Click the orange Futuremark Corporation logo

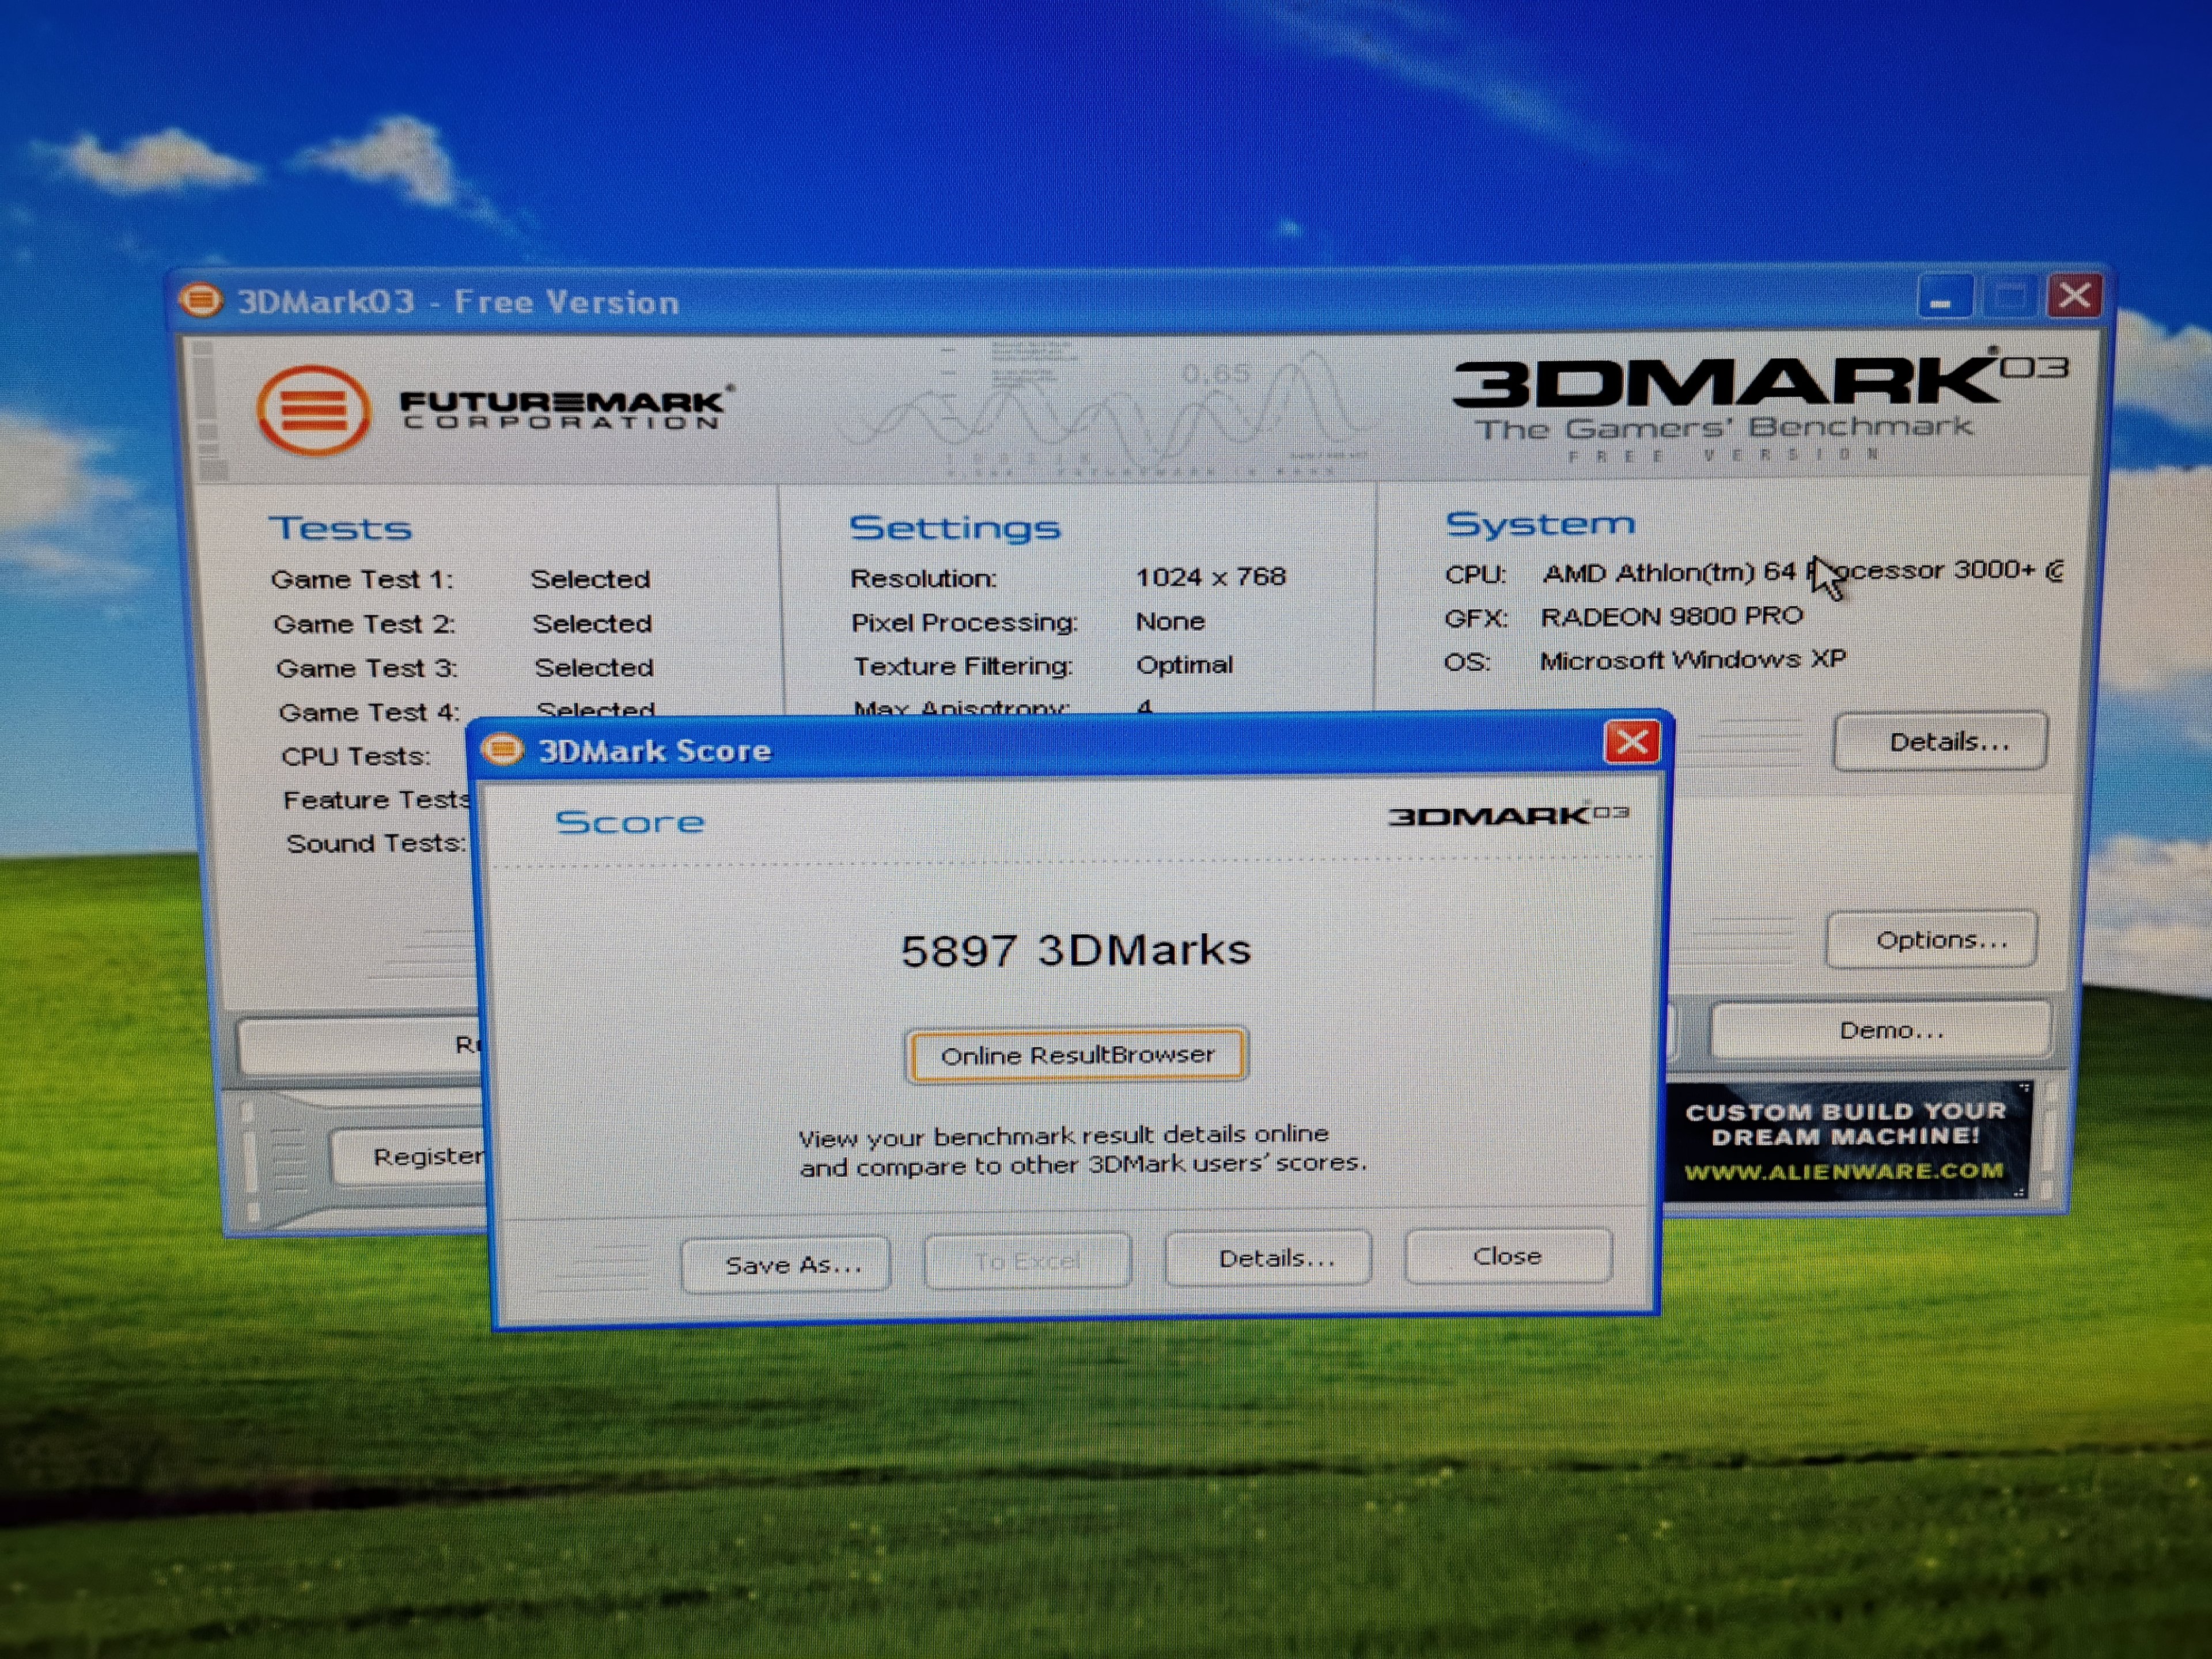pos(313,410)
